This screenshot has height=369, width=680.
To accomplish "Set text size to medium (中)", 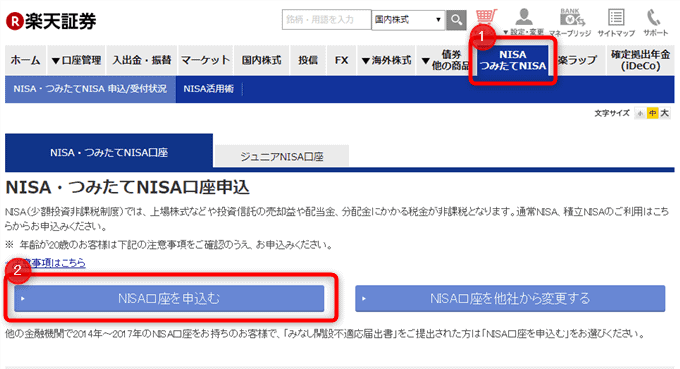I will 652,114.
